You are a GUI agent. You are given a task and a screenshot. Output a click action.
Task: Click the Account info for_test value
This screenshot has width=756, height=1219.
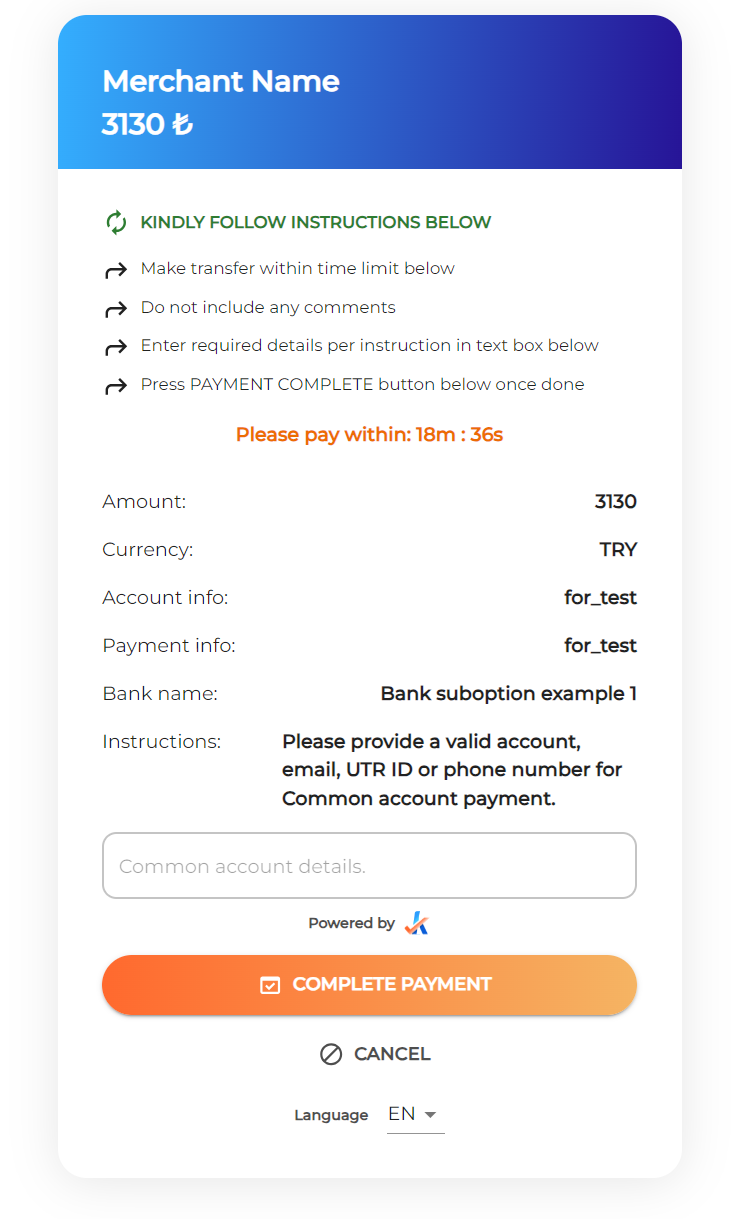[600, 598]
